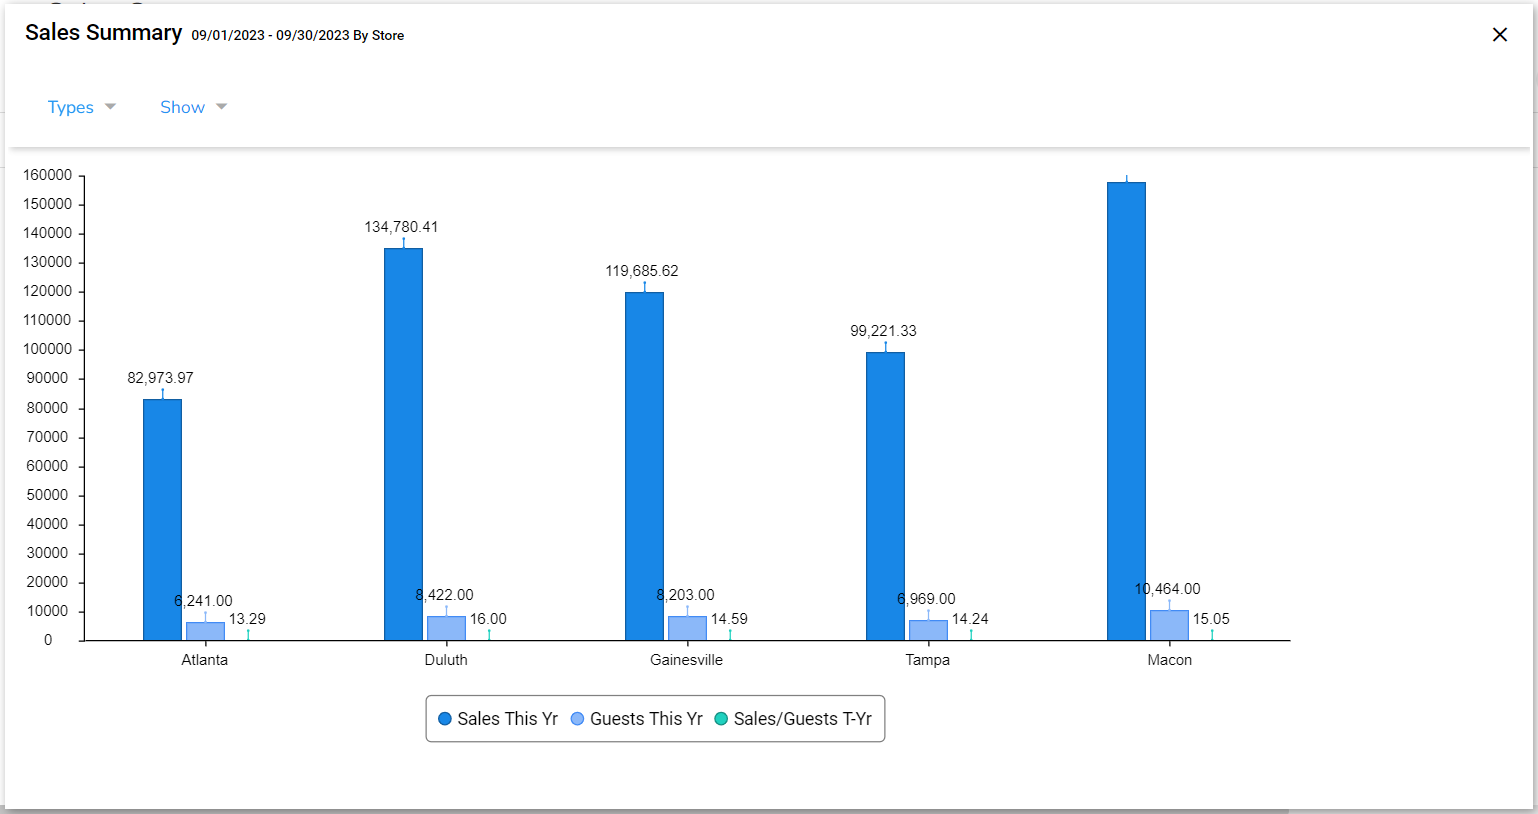Click the Atlanta axis label

click(205, 660)
